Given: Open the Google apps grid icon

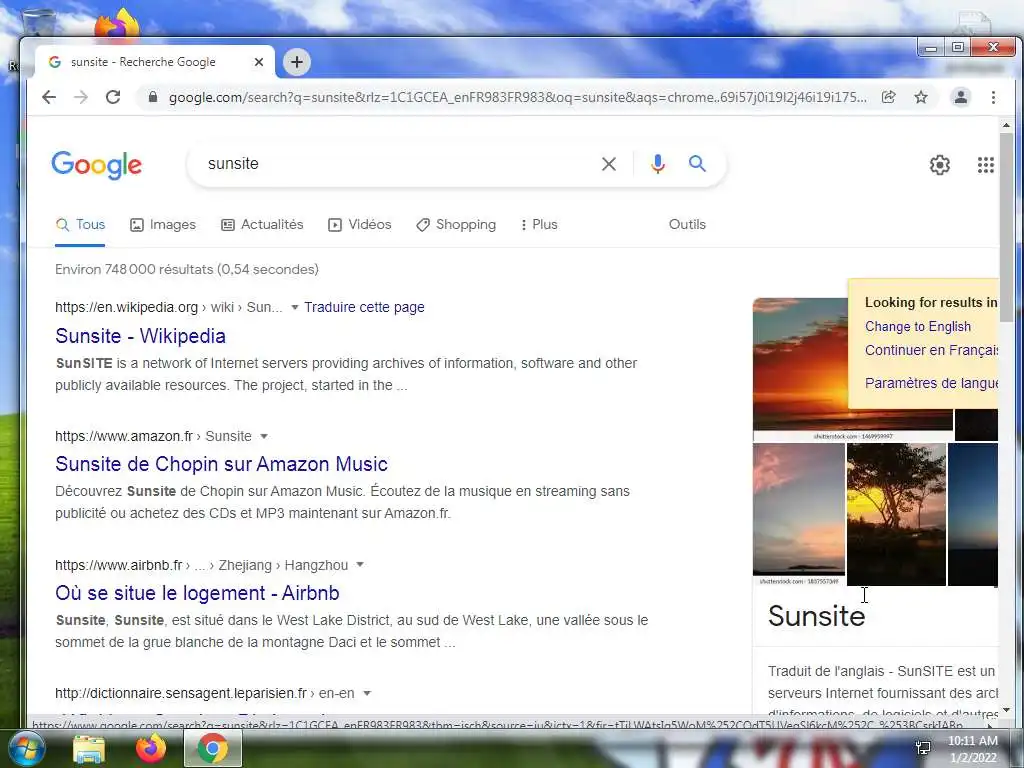Looking at the screenshot, I should tap(985, 165).
